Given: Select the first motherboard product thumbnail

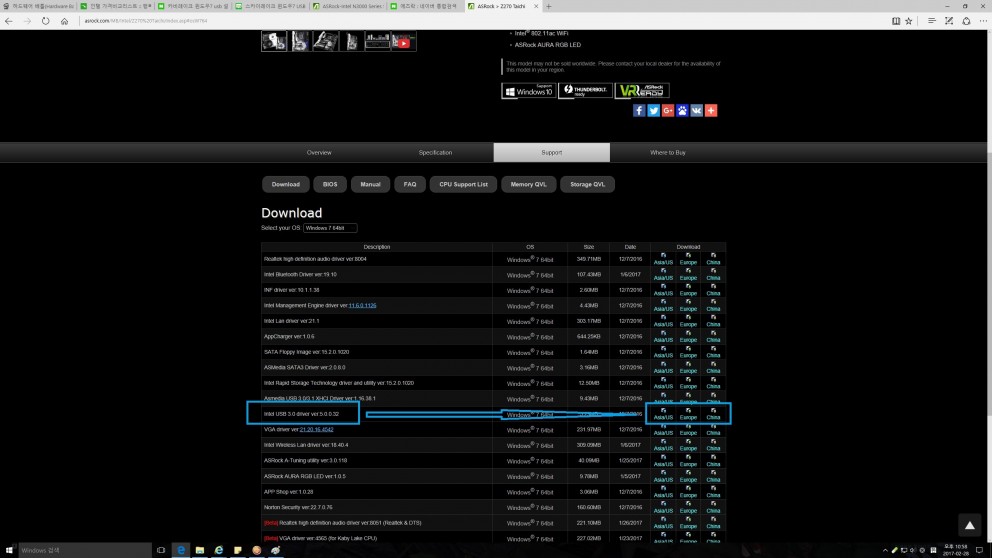Looking at the screenshot, I should (274, 42).
